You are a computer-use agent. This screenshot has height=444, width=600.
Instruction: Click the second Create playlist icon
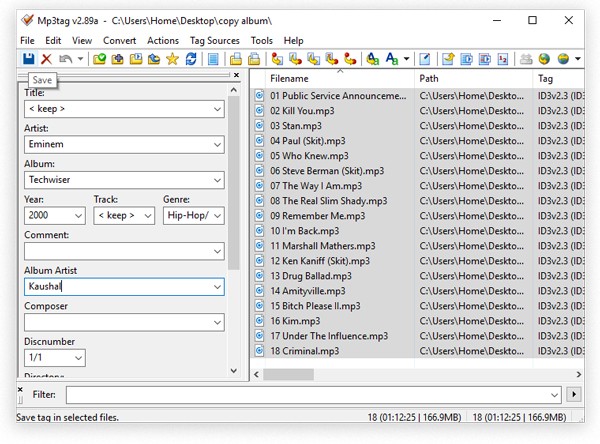pyautogui.click(x=254, y=59)
